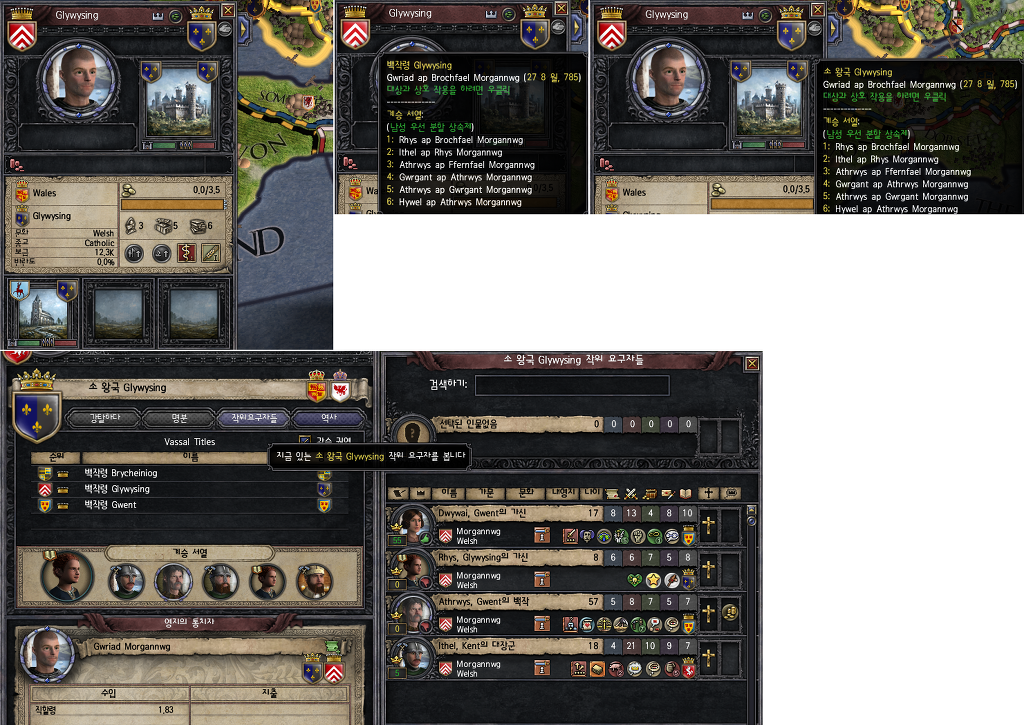Click the 강탈하다 button
1024x725 pixels.
click(x=104, y=418)
